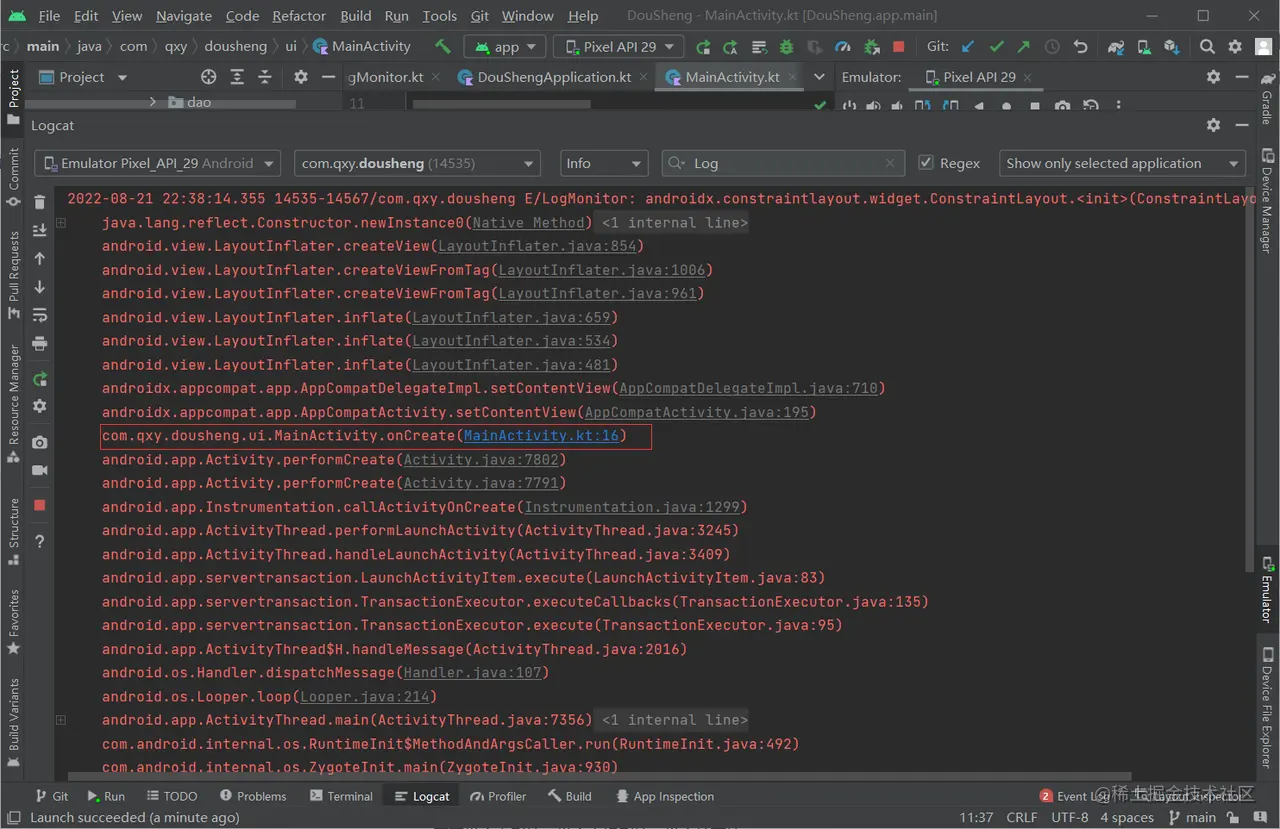
Task: Take a screenshot with the camera icon
Action: point(40,442)
